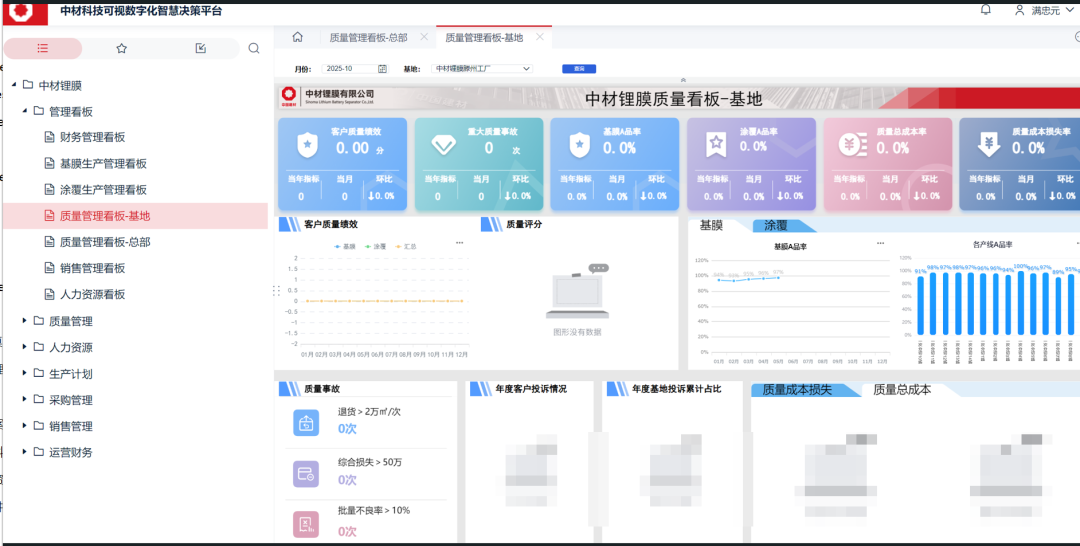Switch to the 质量管理看板-总部 tab
Viewport: 1080px width, 546px height.
point(368,38)
